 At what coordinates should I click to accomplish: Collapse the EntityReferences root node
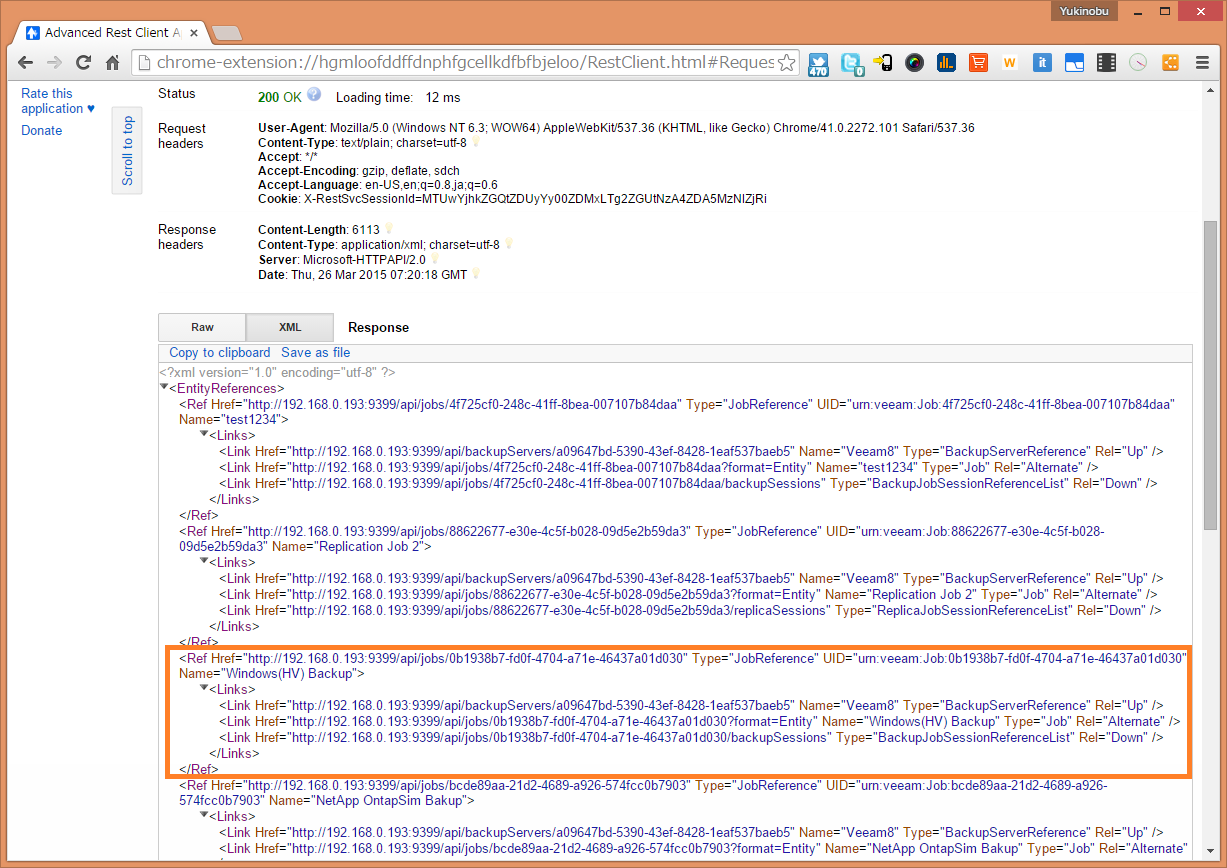pos(164,387)
